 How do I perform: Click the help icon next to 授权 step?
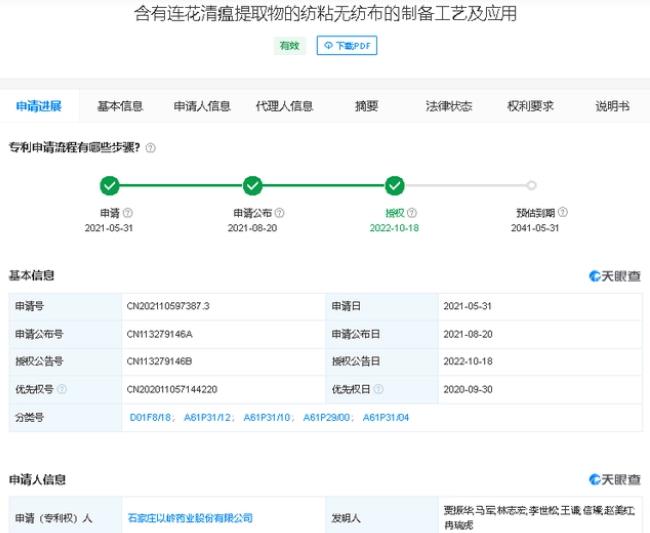click(412, 213)
